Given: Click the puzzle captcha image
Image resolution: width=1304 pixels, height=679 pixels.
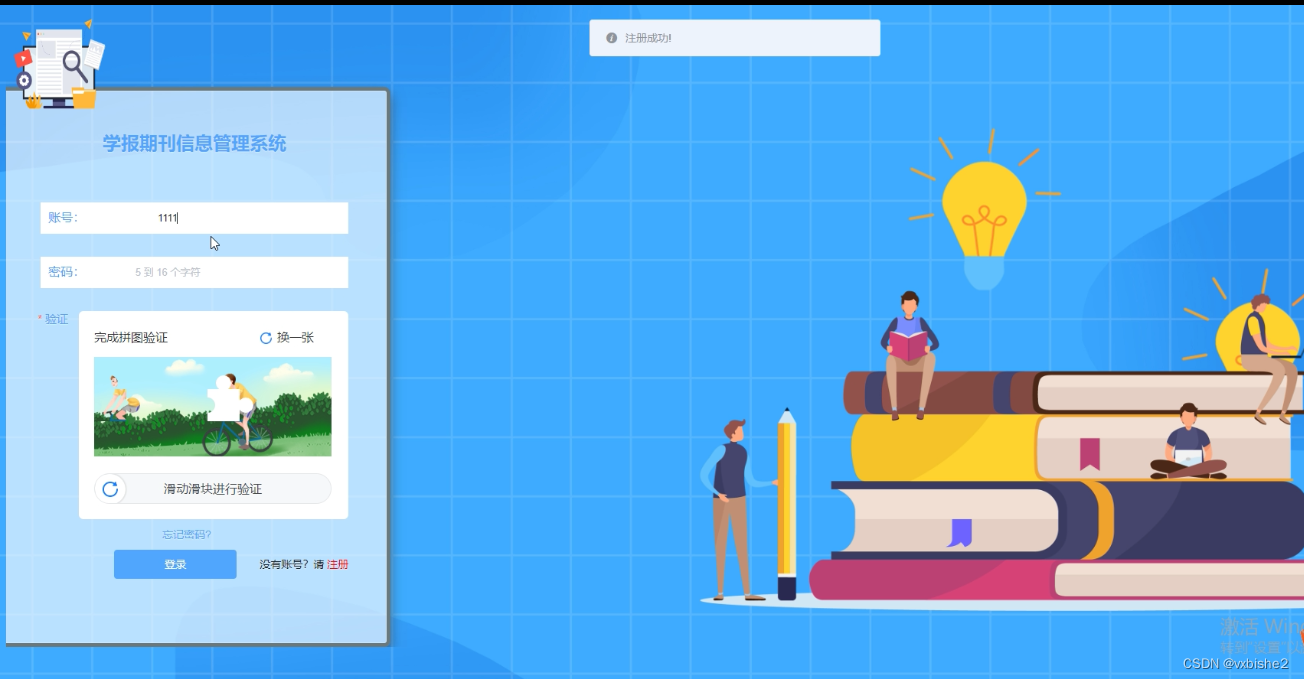Looking at the screenshot, I should click(213, 407).
